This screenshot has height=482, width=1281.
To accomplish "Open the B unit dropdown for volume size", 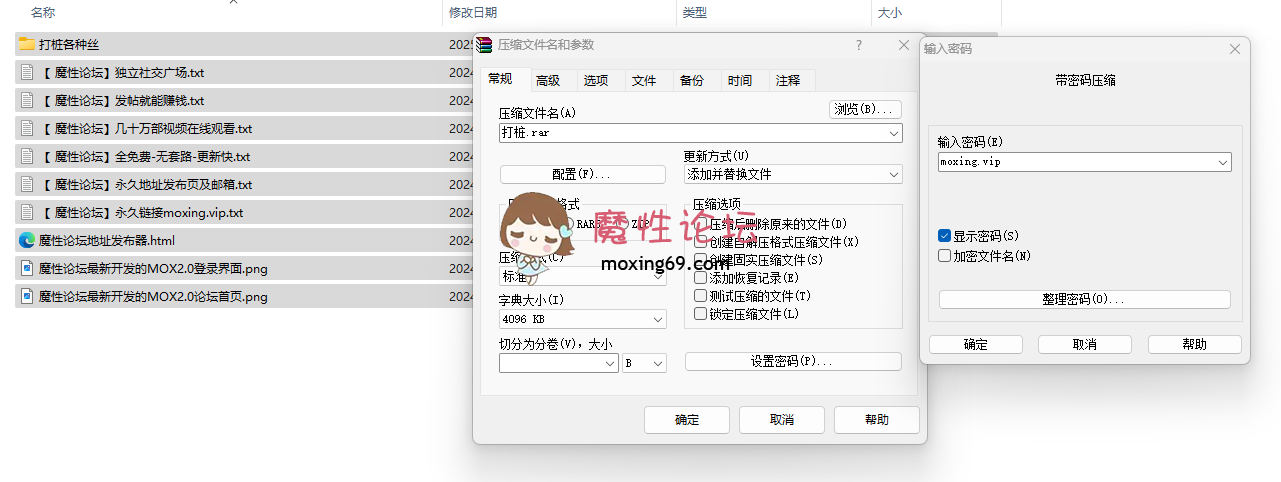I will click(x=658, y=364).
